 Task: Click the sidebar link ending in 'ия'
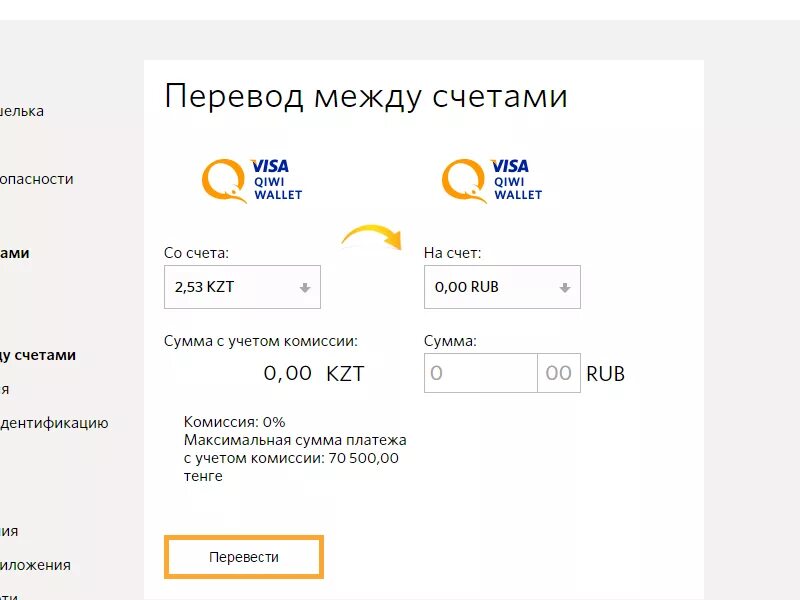coord(9,531)
